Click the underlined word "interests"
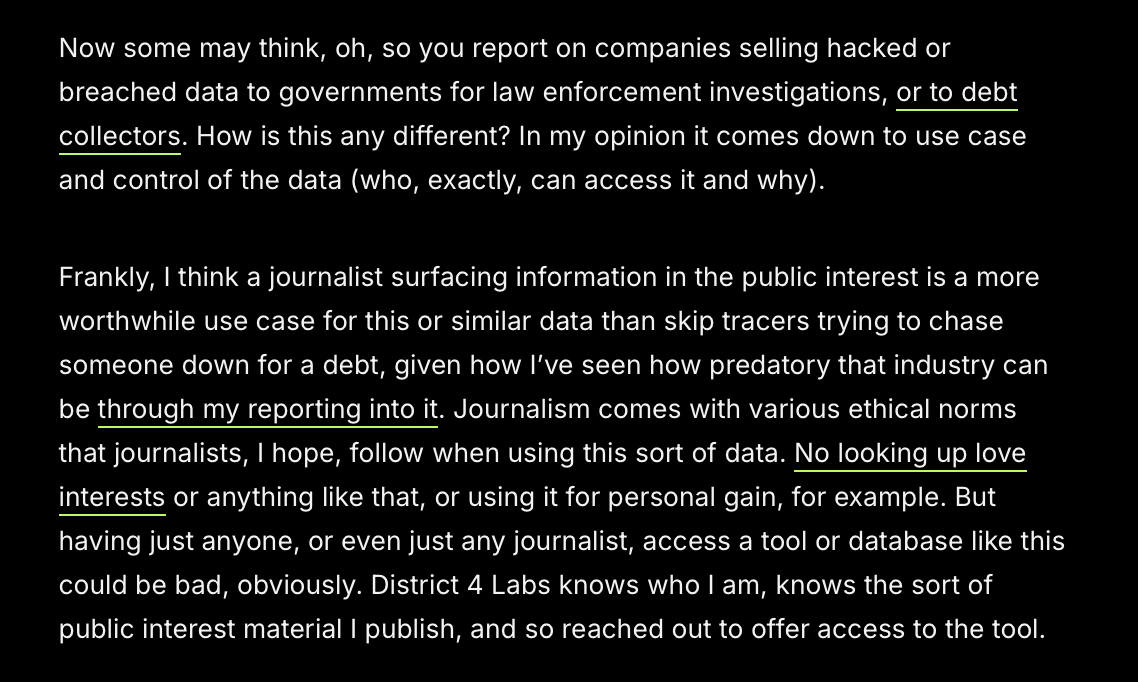Image resolution: width=1138 pixels, height=682 pixels. tap(112, 497)
